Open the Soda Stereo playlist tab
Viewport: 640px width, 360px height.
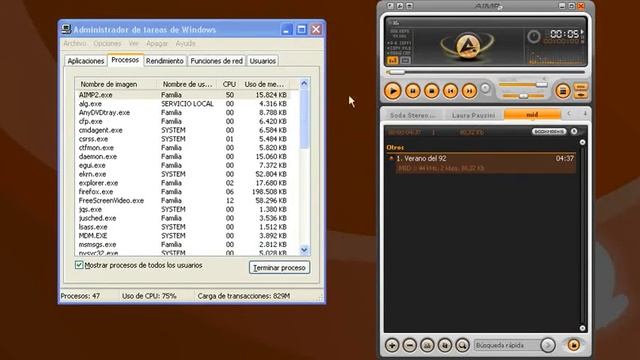pyautogui.click(x=413, y=115)
